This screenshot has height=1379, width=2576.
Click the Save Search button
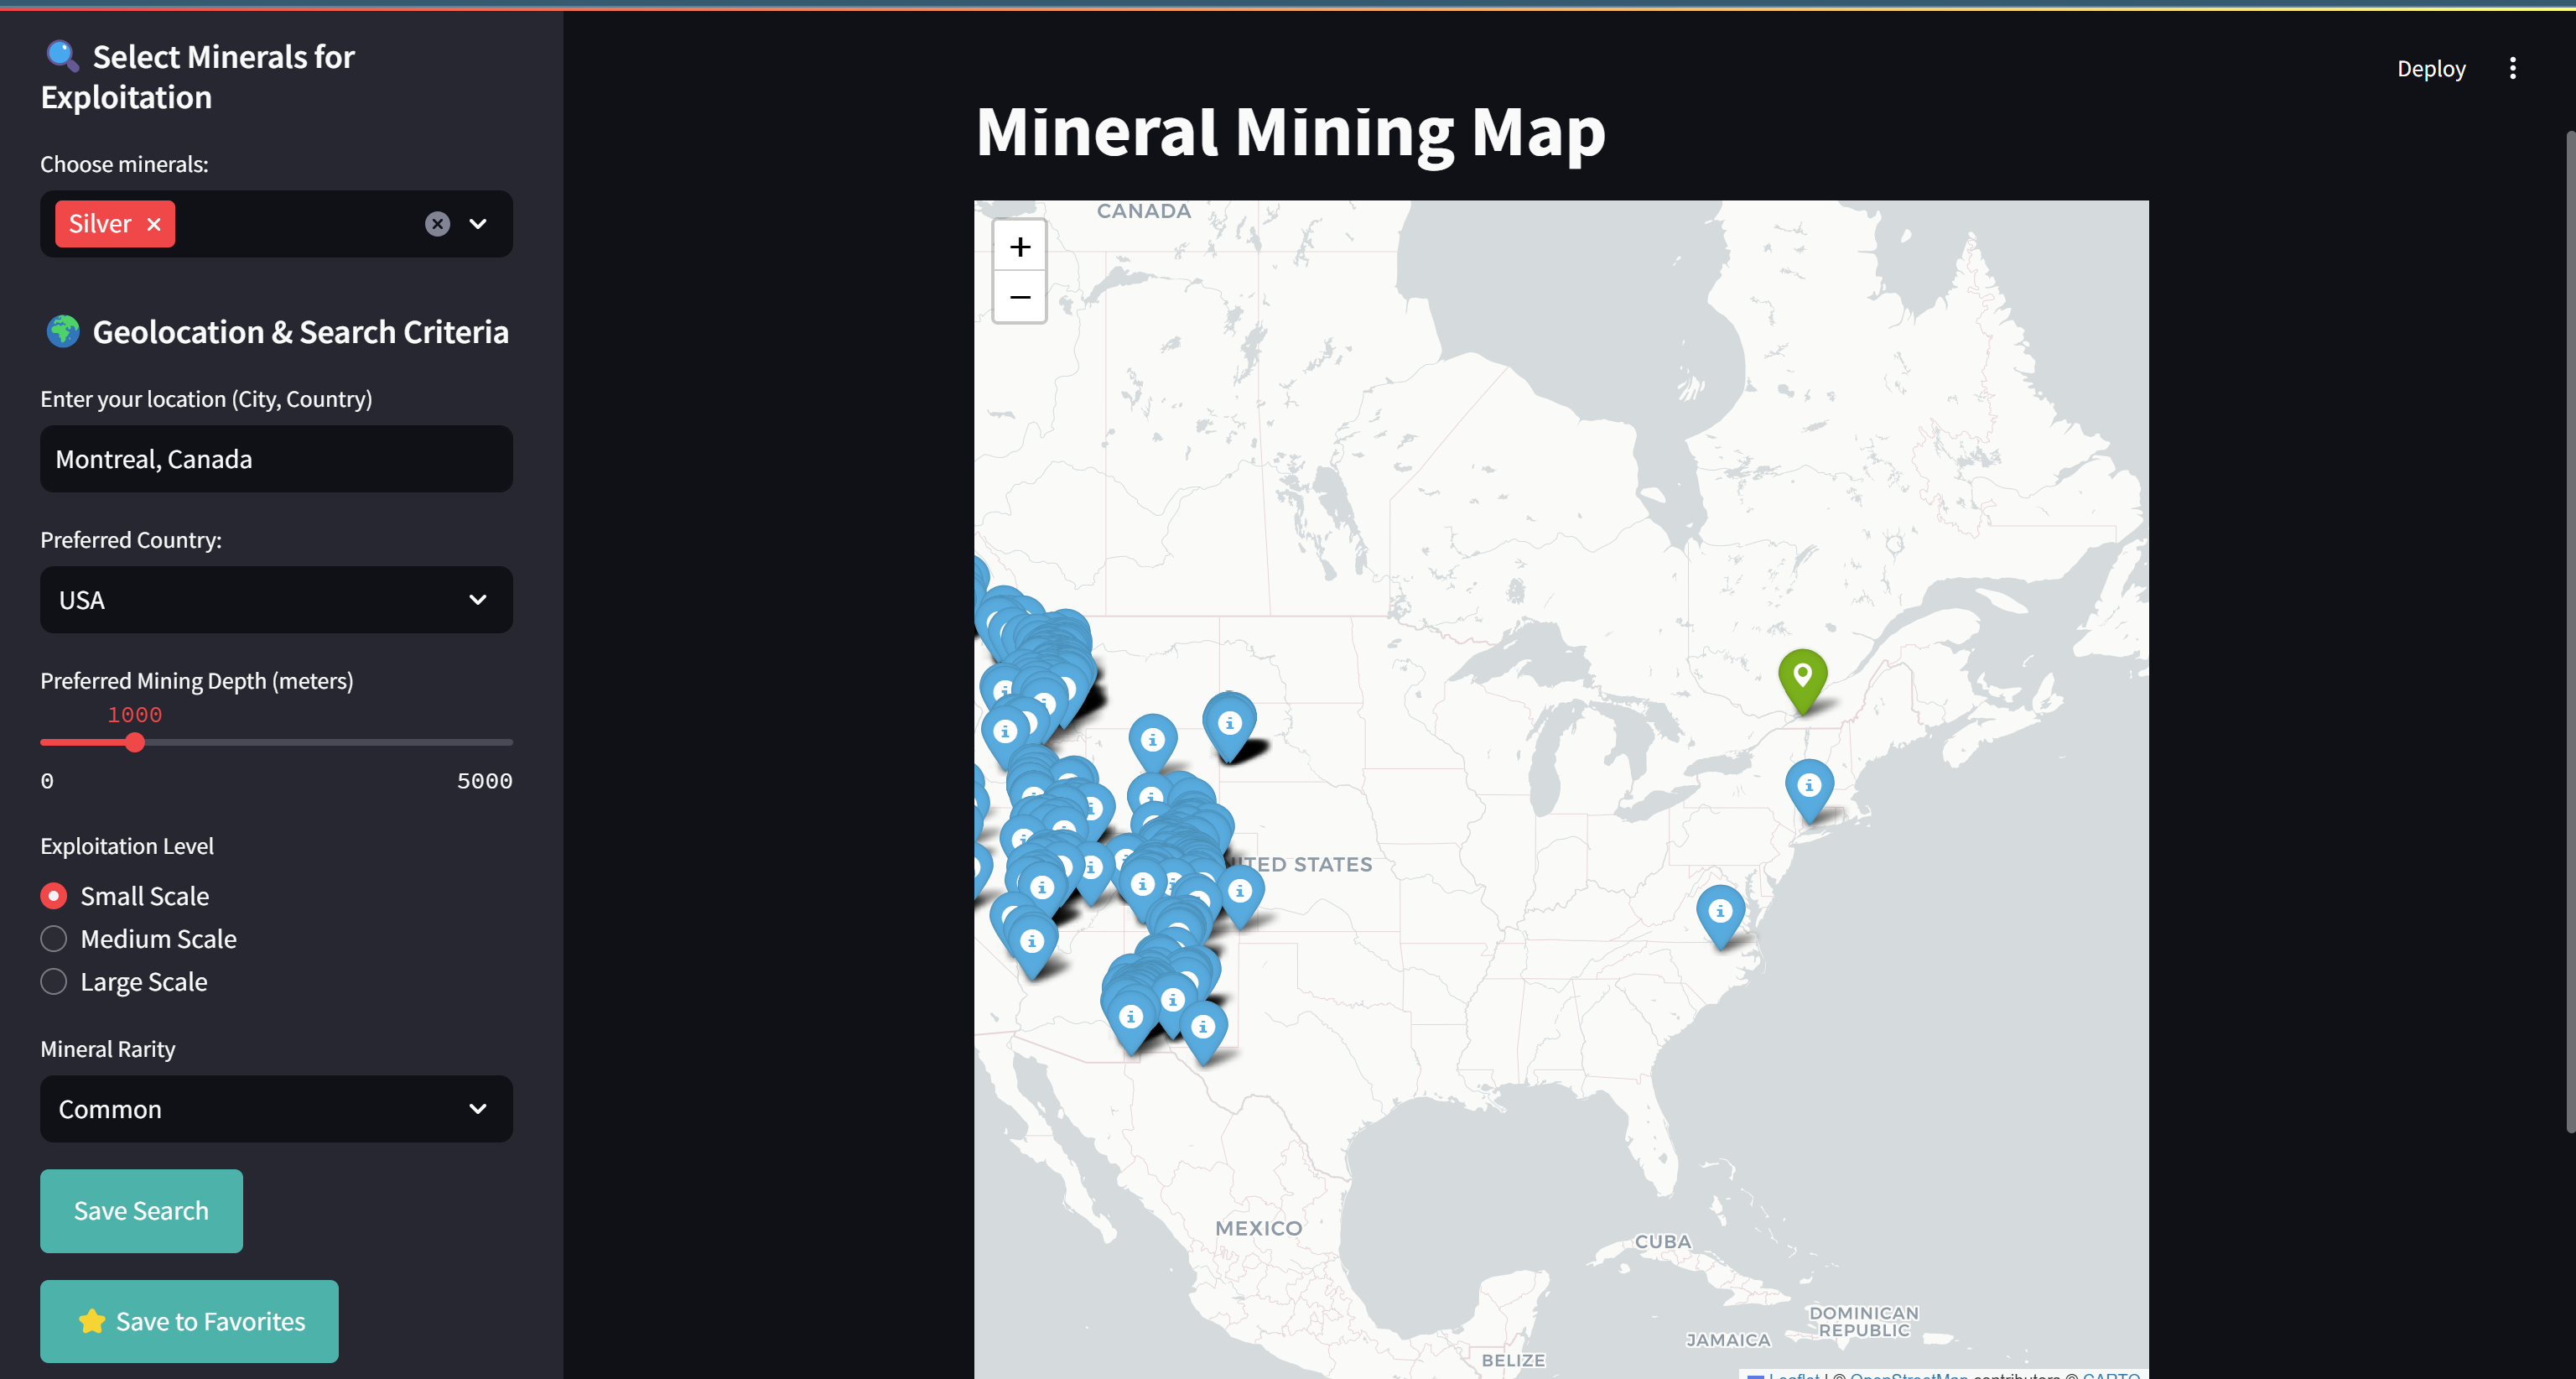point(141,1211)
